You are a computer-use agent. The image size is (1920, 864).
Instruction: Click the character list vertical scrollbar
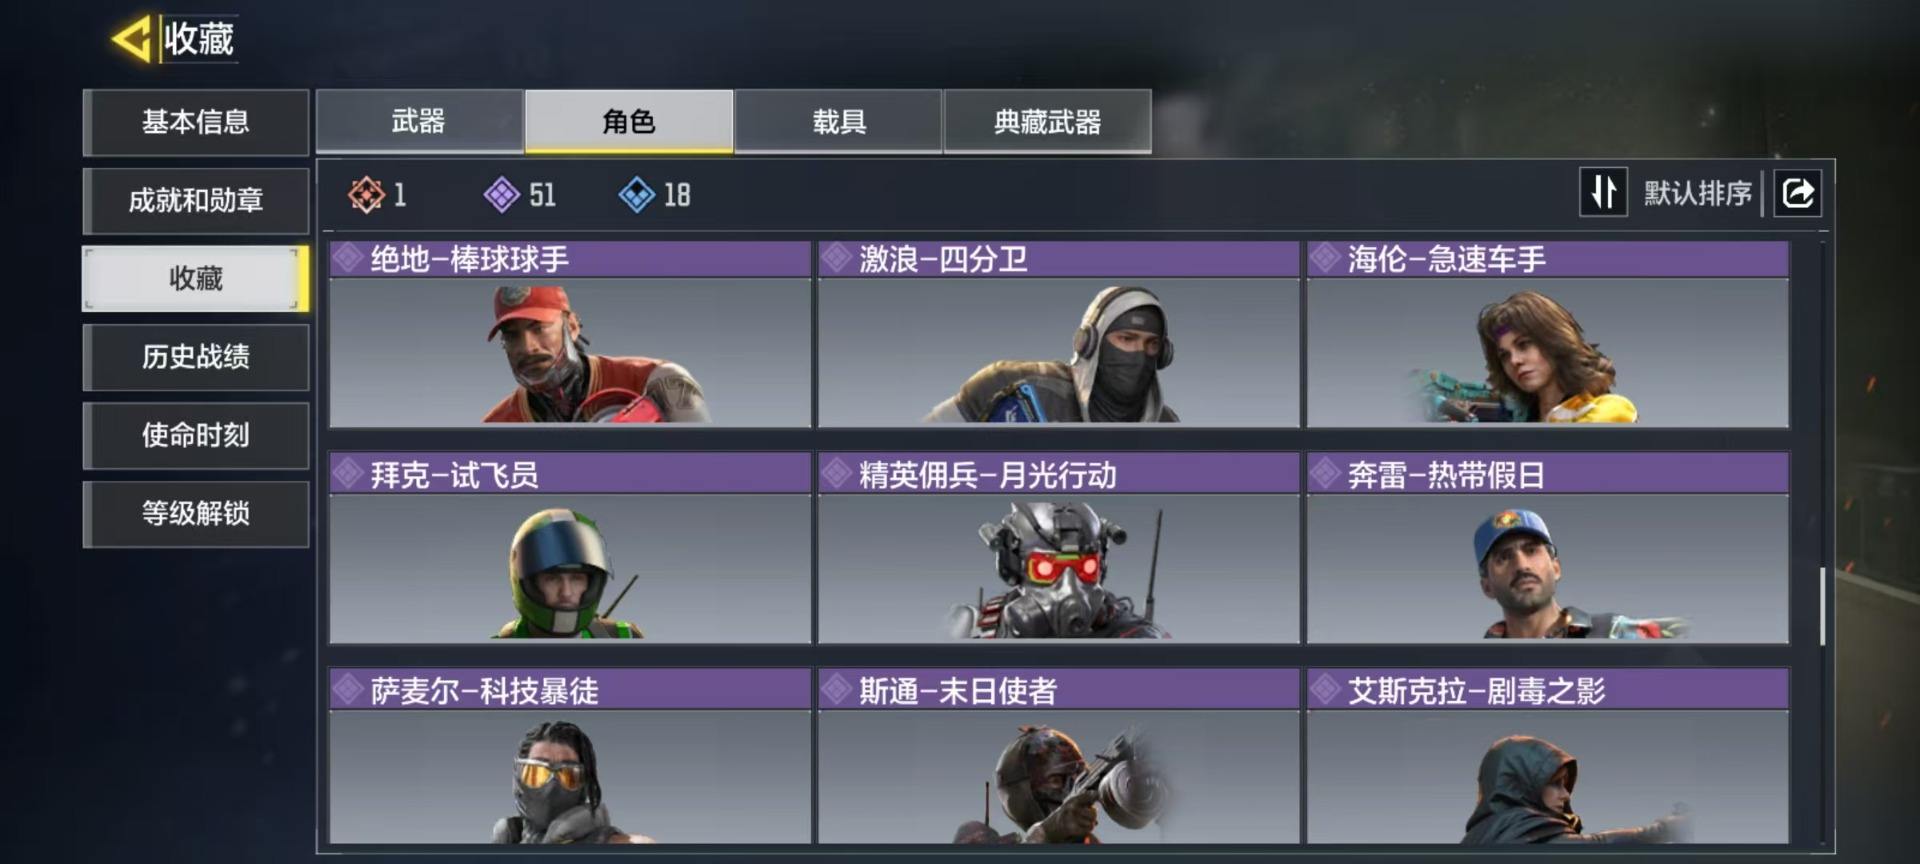(1823, 606)
